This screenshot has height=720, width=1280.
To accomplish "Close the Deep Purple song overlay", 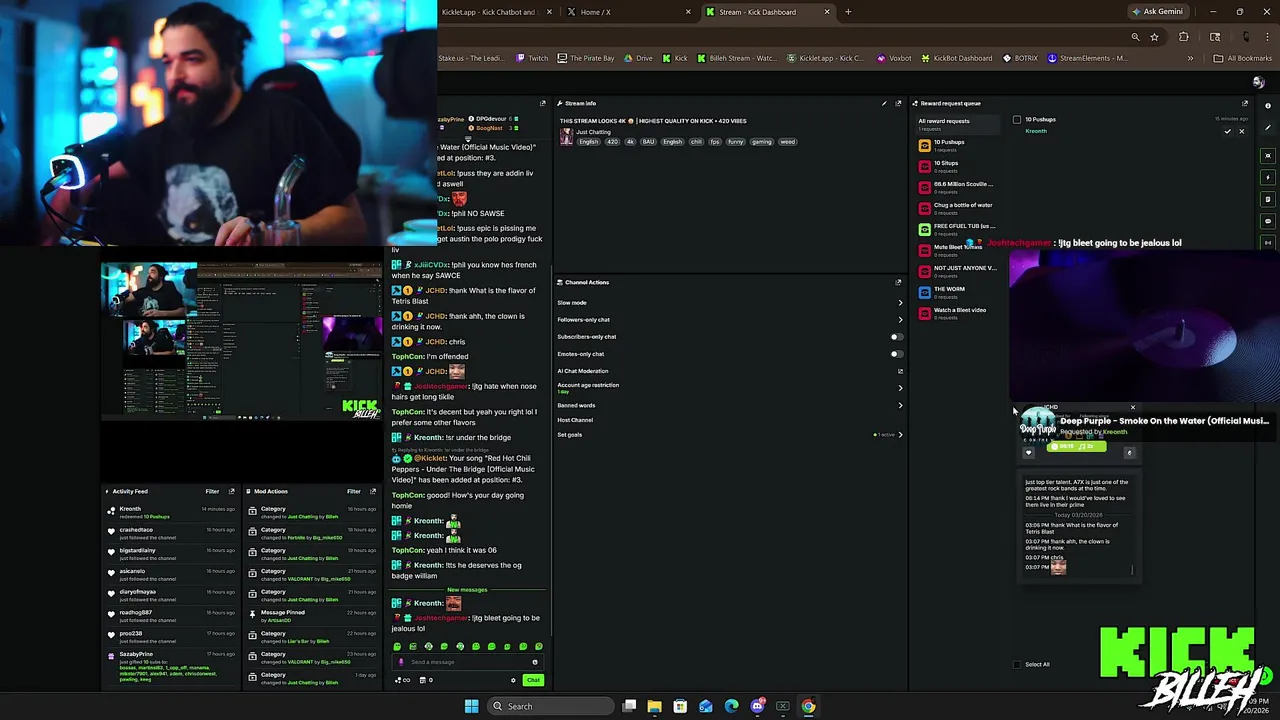I will (x=1133, y=408).
